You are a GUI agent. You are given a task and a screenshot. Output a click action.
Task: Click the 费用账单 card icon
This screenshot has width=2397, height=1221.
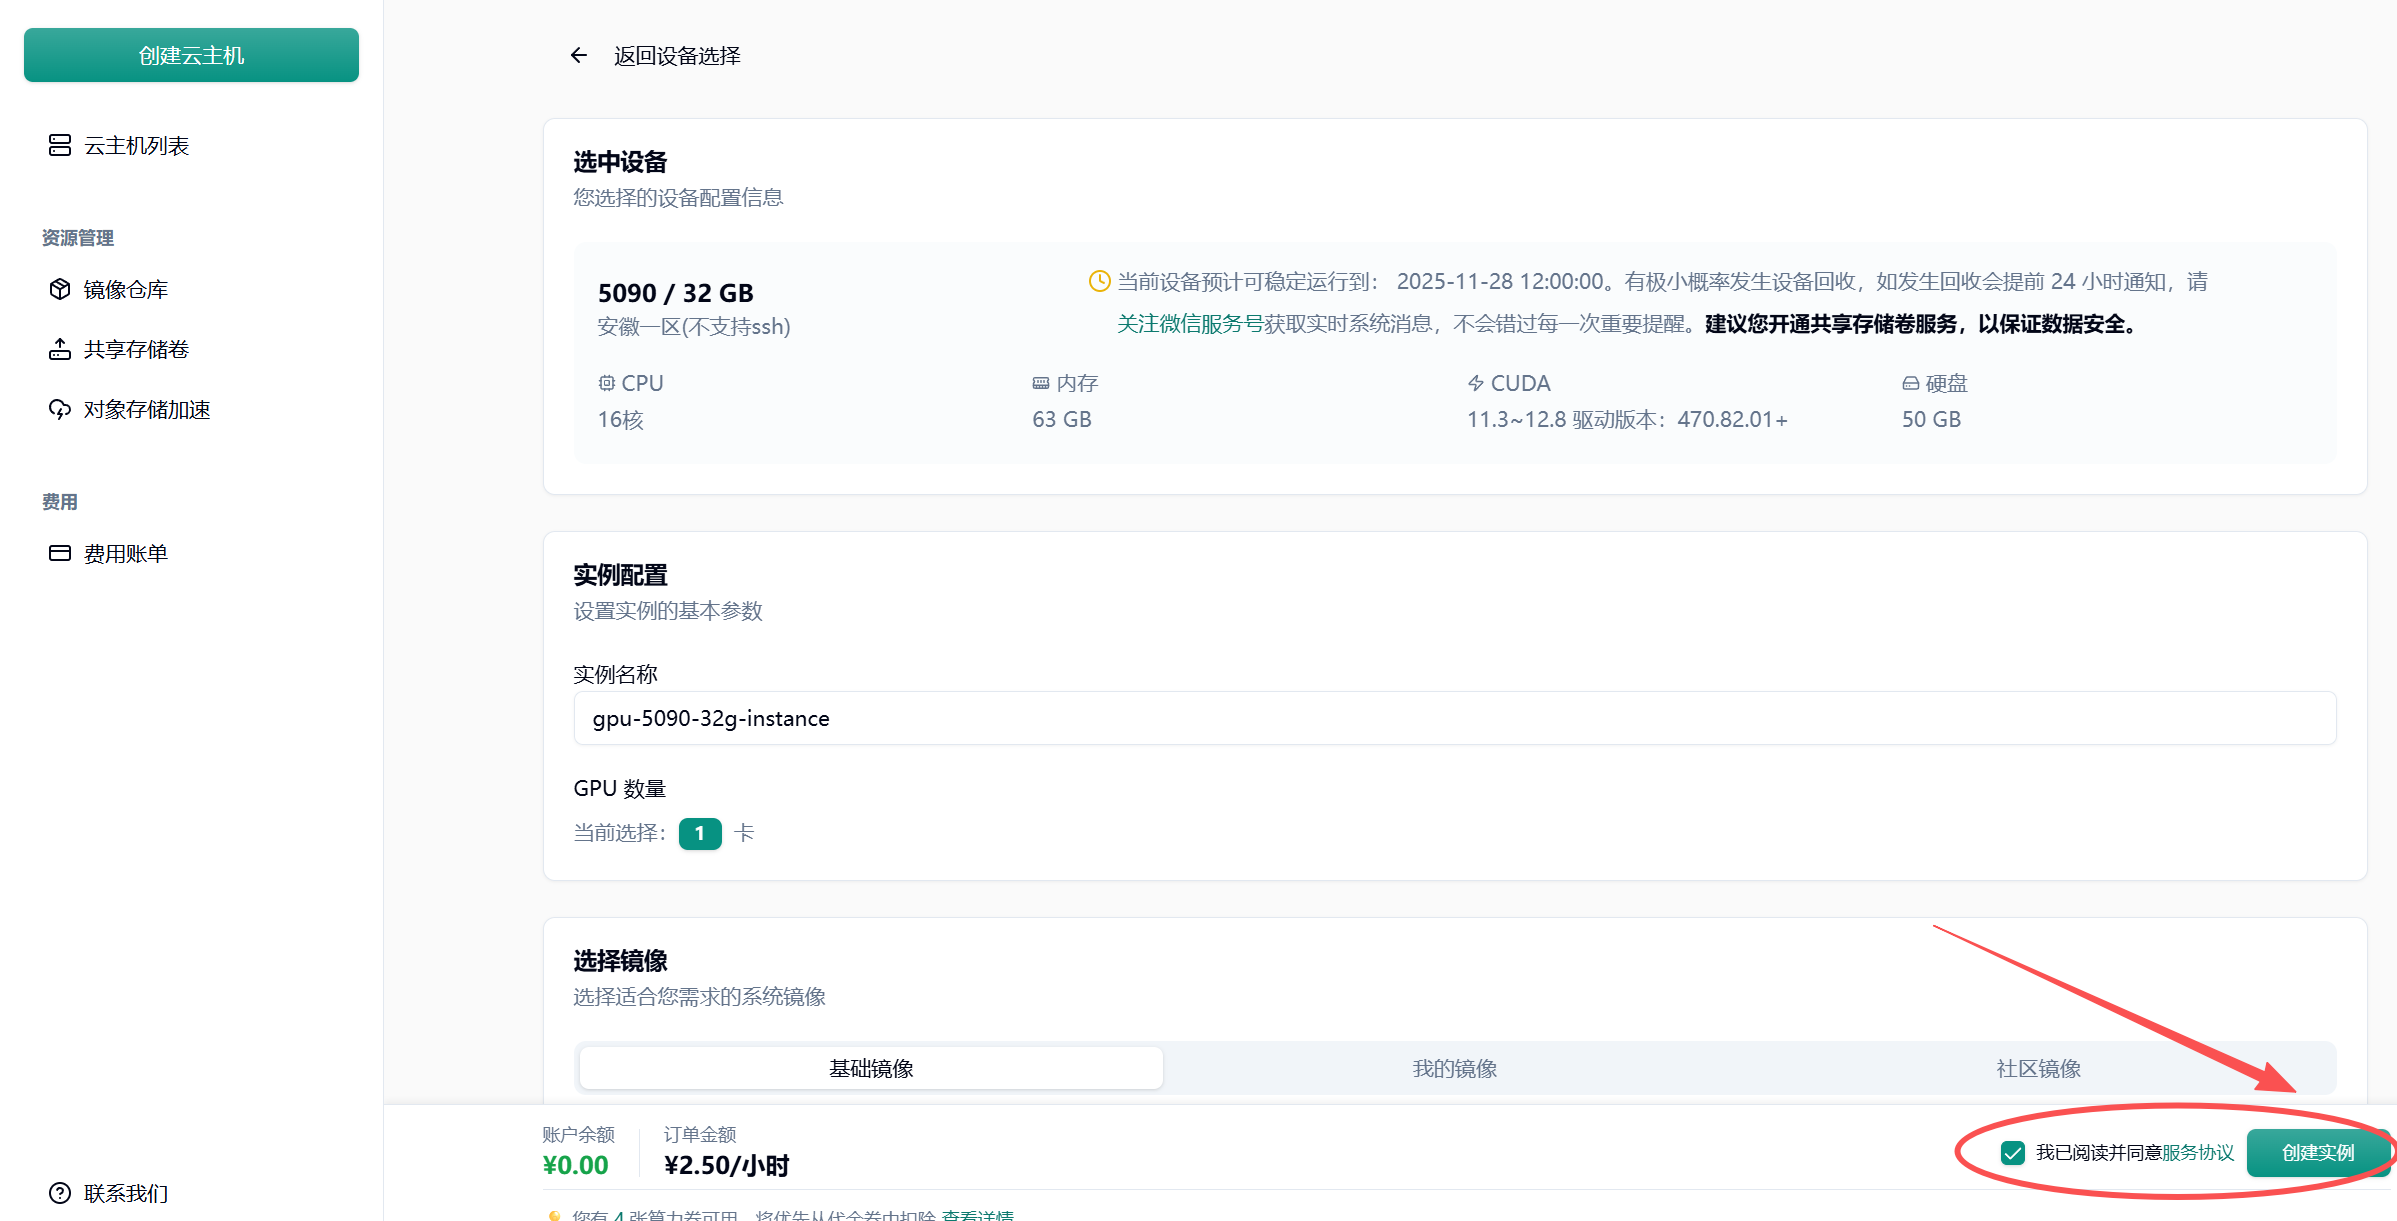click(x=60, y=554)
